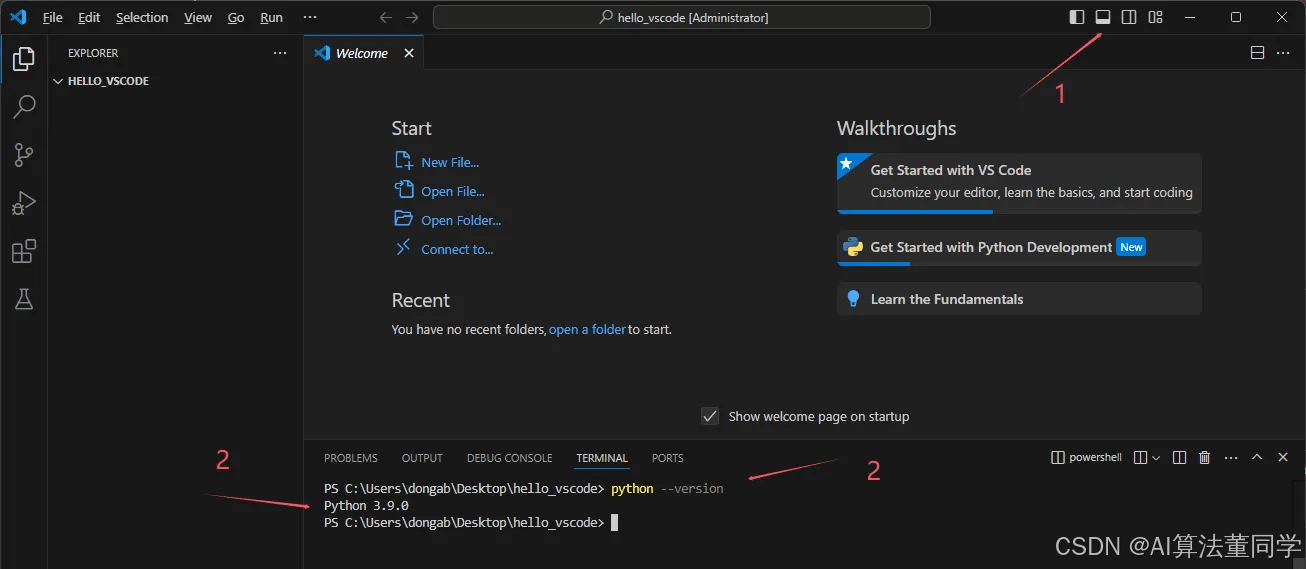Toggle the bottom panel layout icon
The width and height of the screenshot is (1306, 569).
(1103, 17)
